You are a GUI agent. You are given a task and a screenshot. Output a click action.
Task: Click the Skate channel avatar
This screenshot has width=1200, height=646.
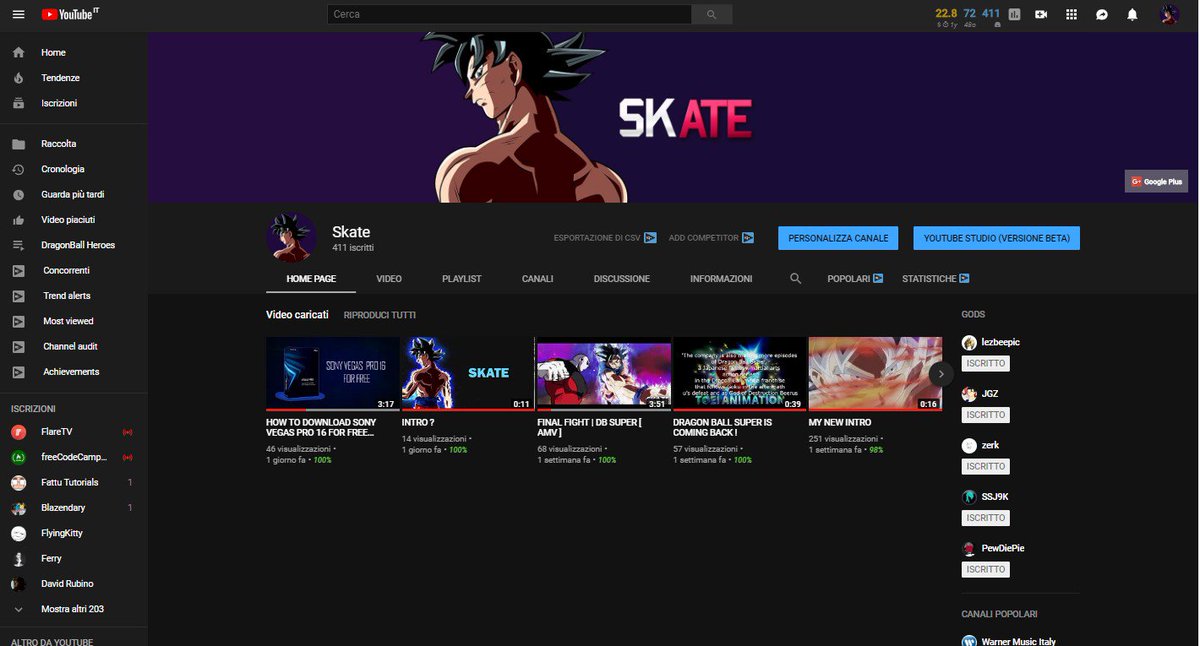(x=292, y=238)
